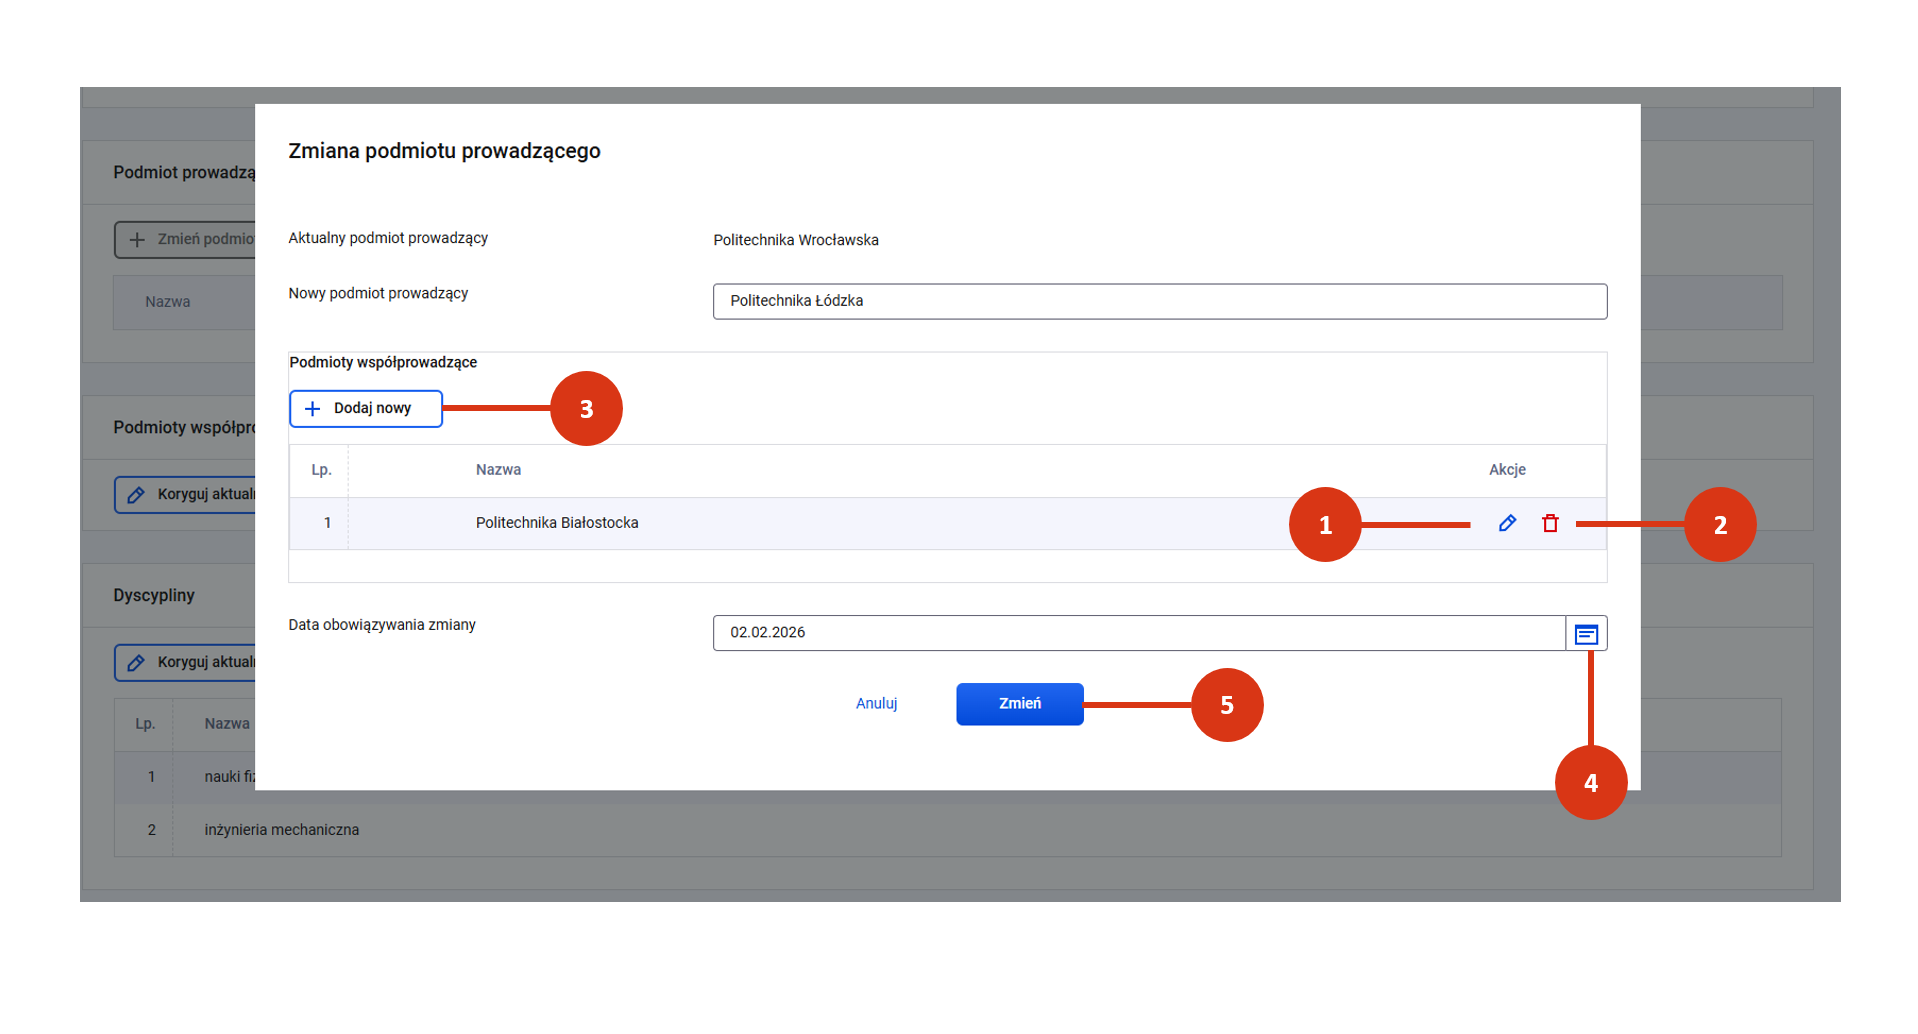
Task: Click the Akcje column header
Action: click(x=1506, y=470)
